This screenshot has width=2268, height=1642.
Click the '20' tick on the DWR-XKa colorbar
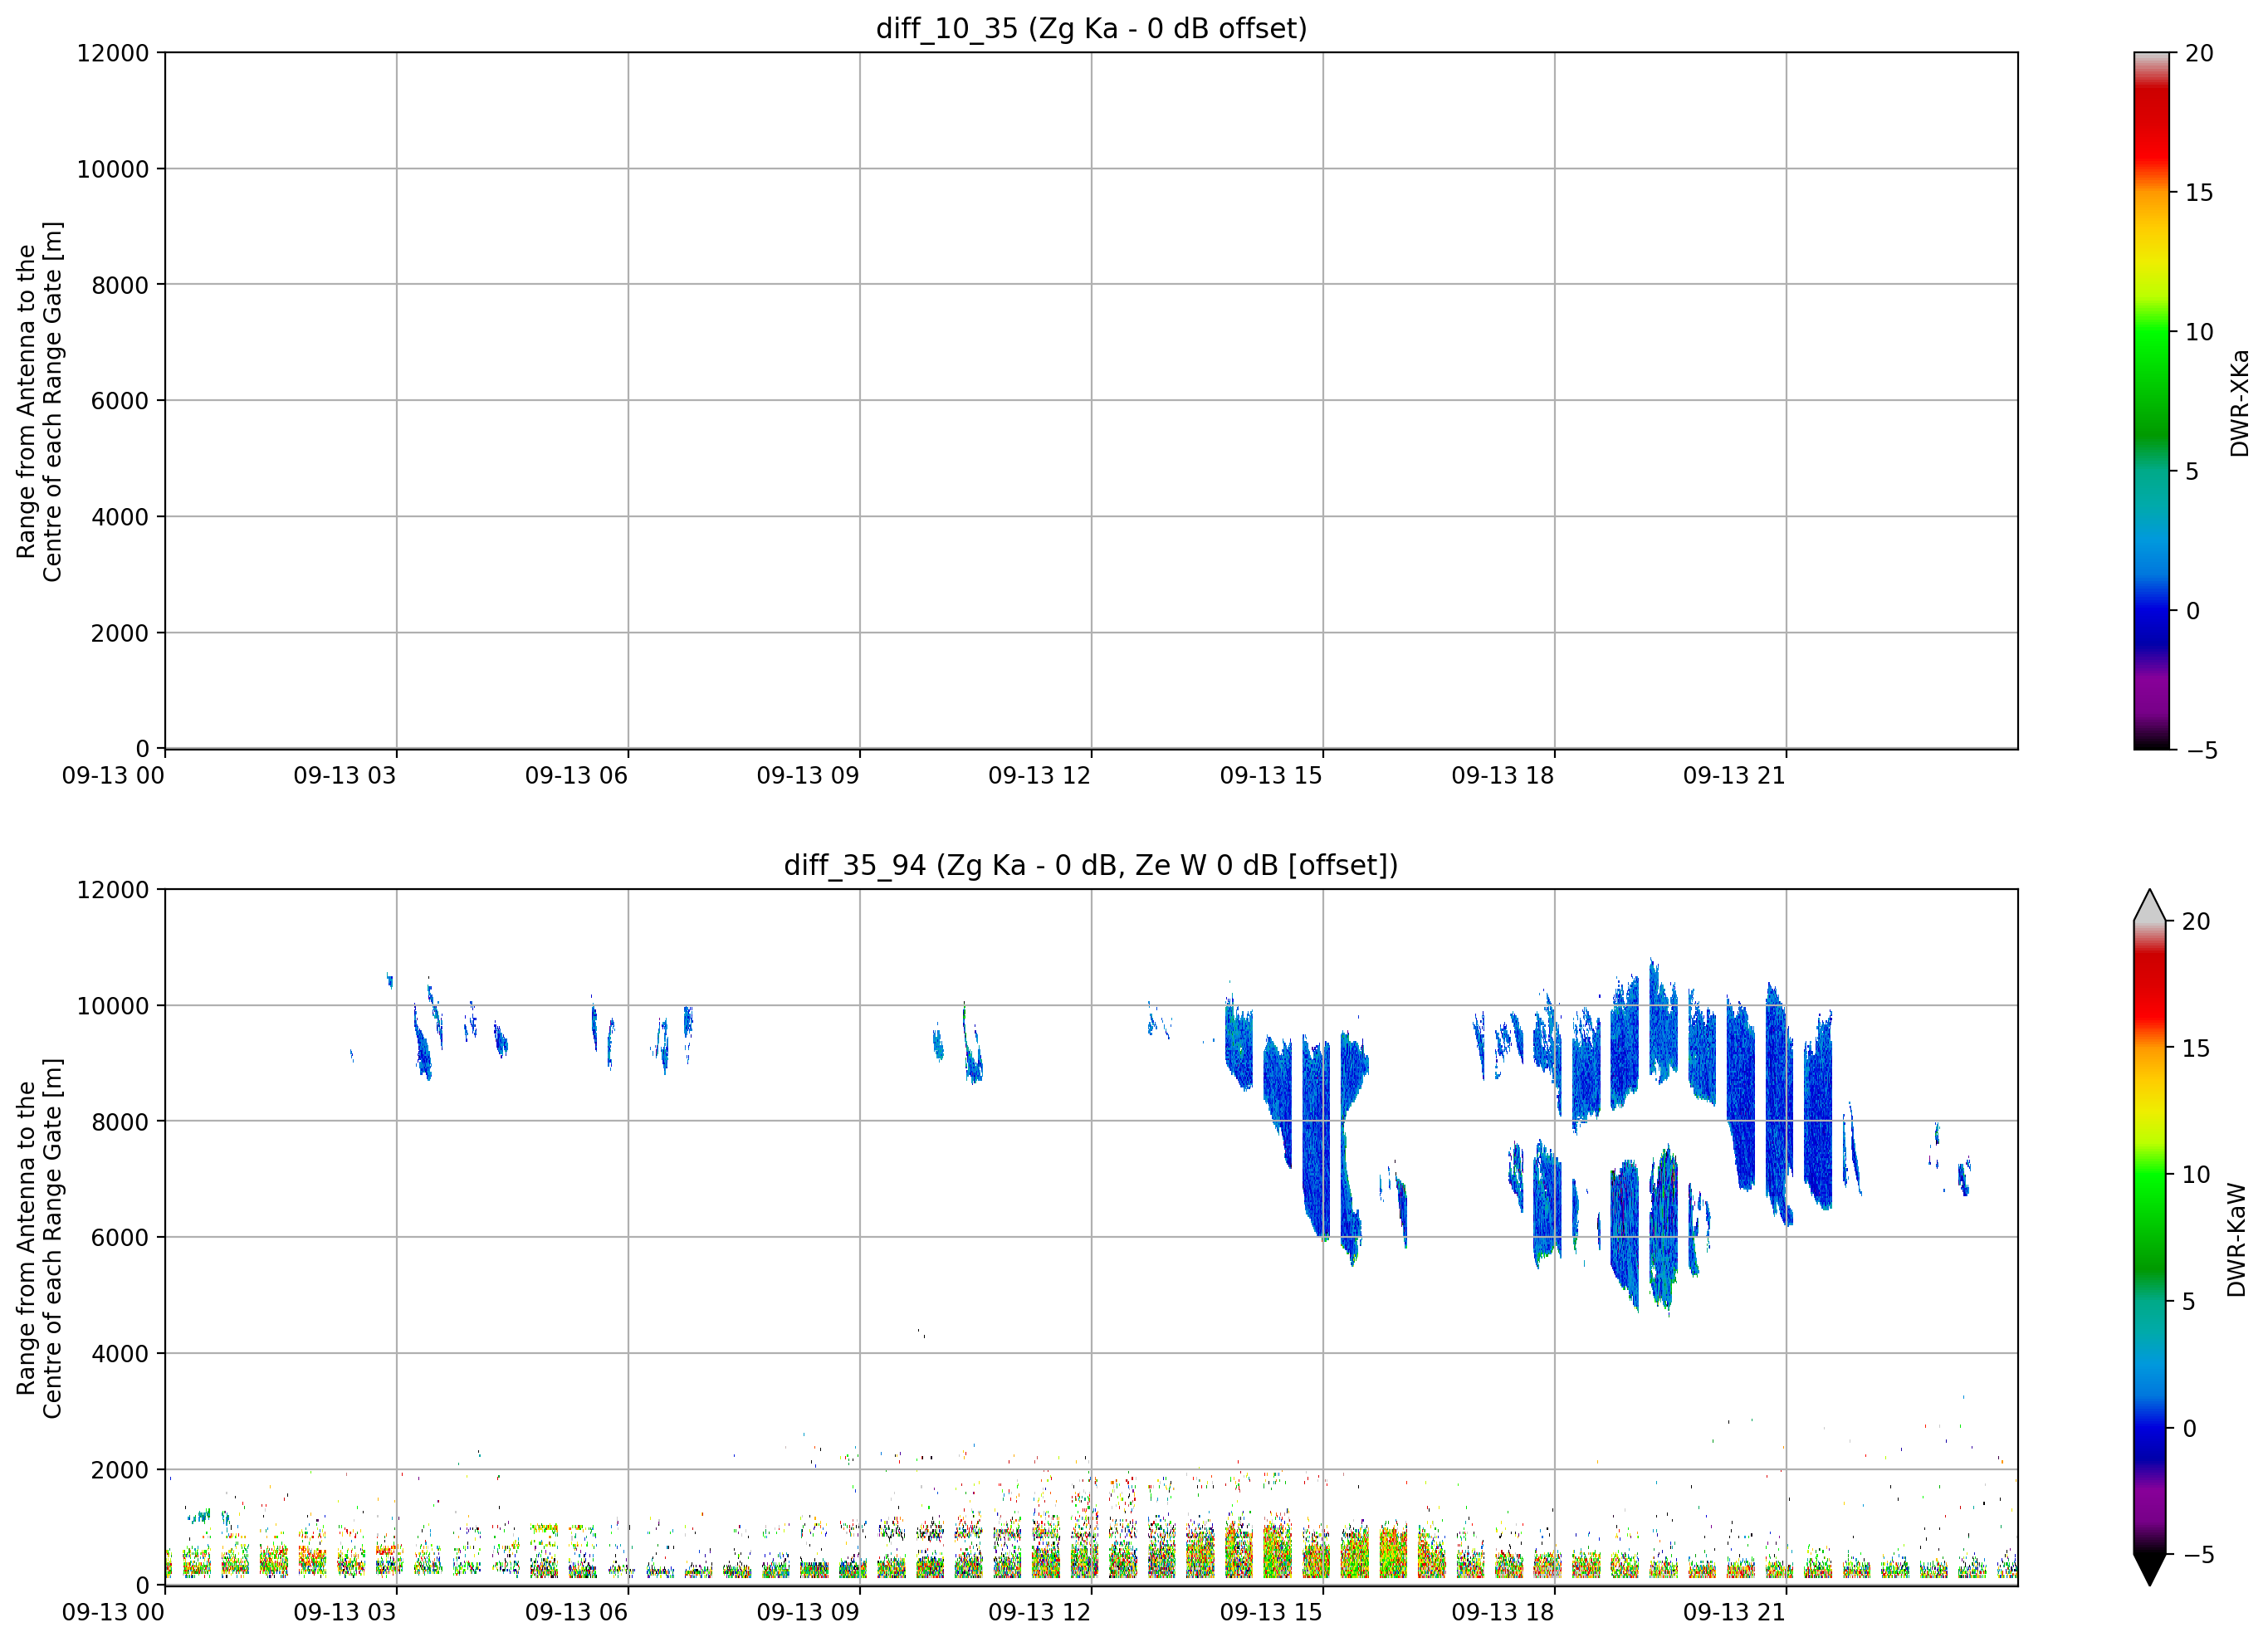tap(2199, 53)
